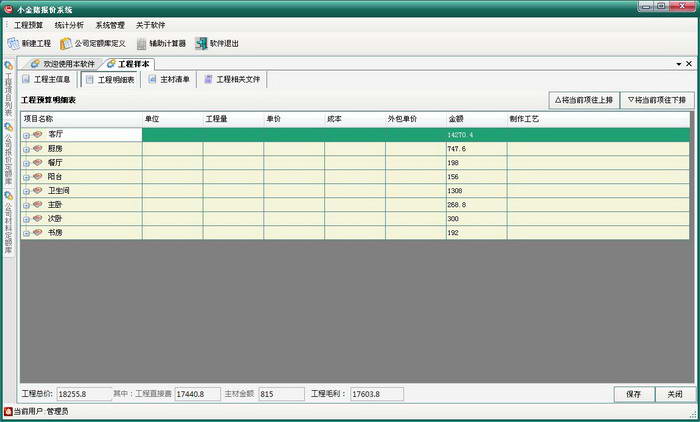Click the 关闭 button at the bottom
Screen dimensions: 700x422
point(675,394)
